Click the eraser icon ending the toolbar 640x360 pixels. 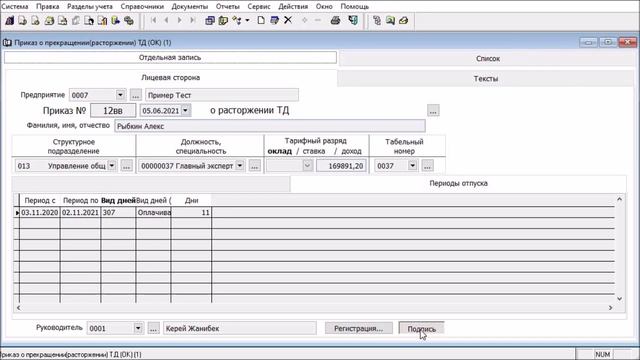tap(404, 20)
